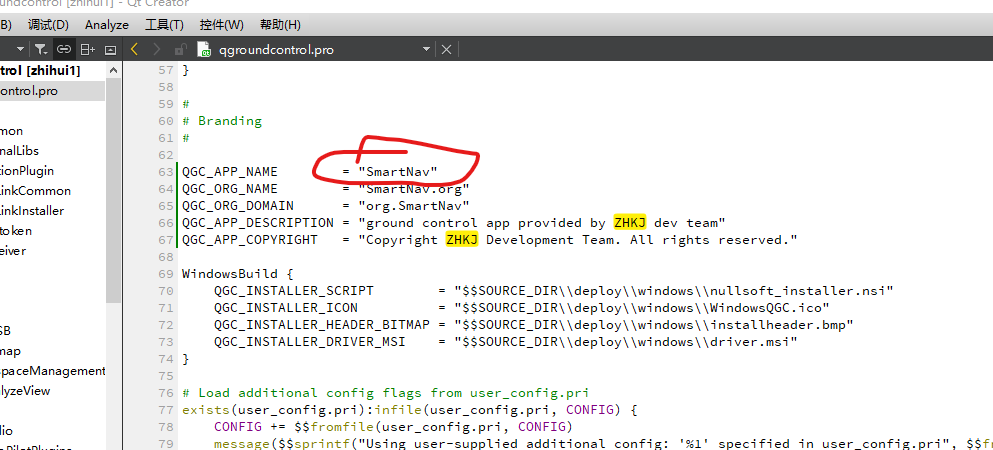This screenshot has width=993, height=450.
Task: Click the sidebar vertical scrollbar thumb
Action: click(x=113, y=190)
